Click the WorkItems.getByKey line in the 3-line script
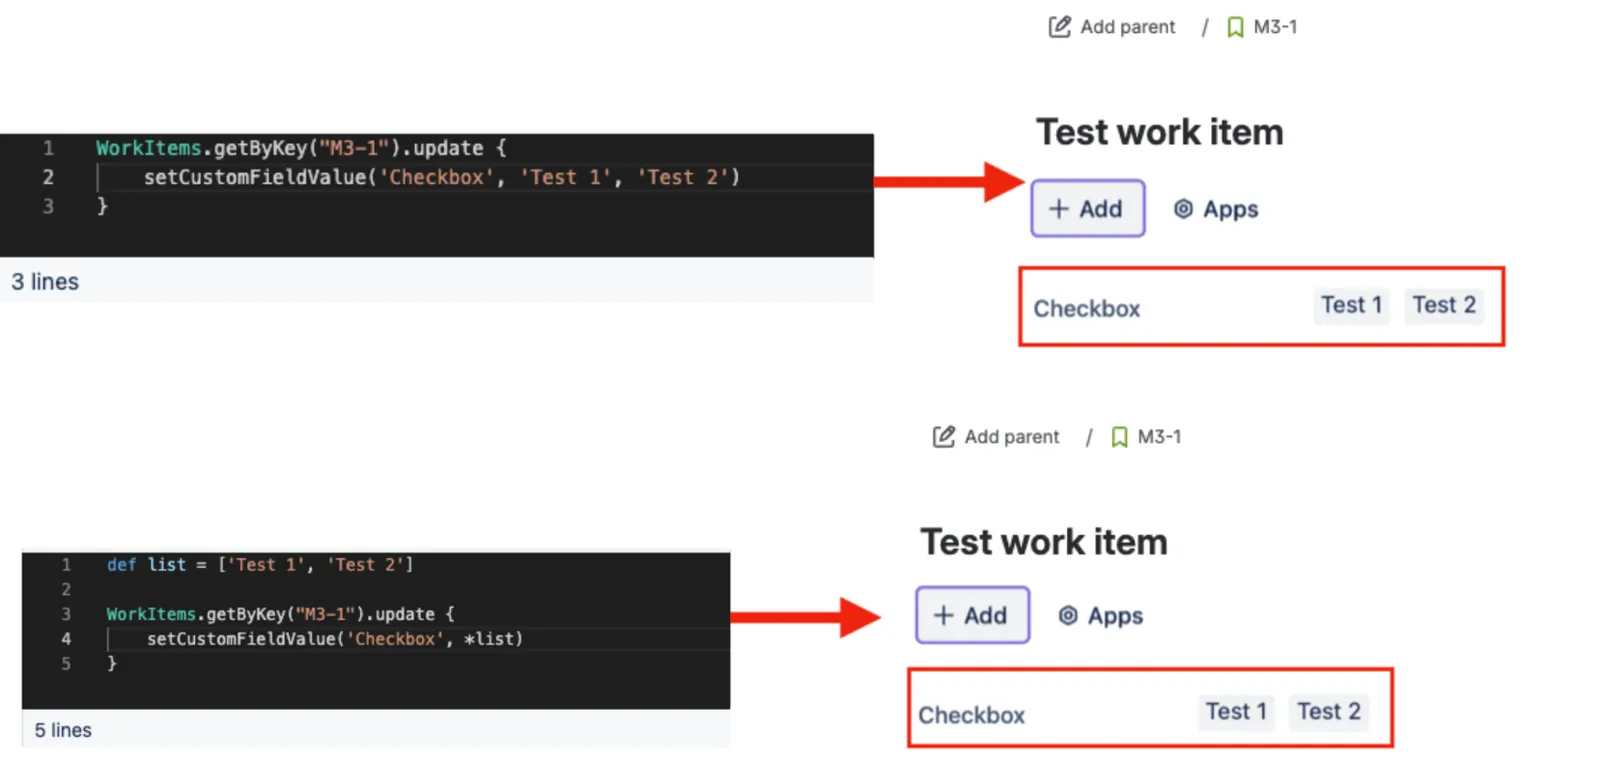 click(x=301, y=148)
